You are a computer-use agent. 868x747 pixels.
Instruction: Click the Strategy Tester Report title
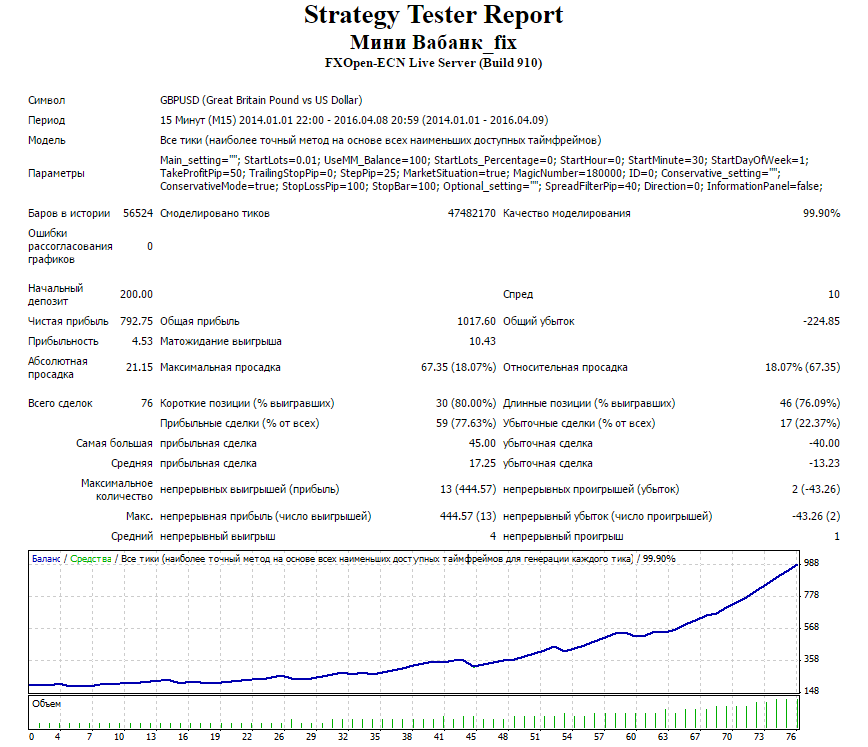pos(433,16)
